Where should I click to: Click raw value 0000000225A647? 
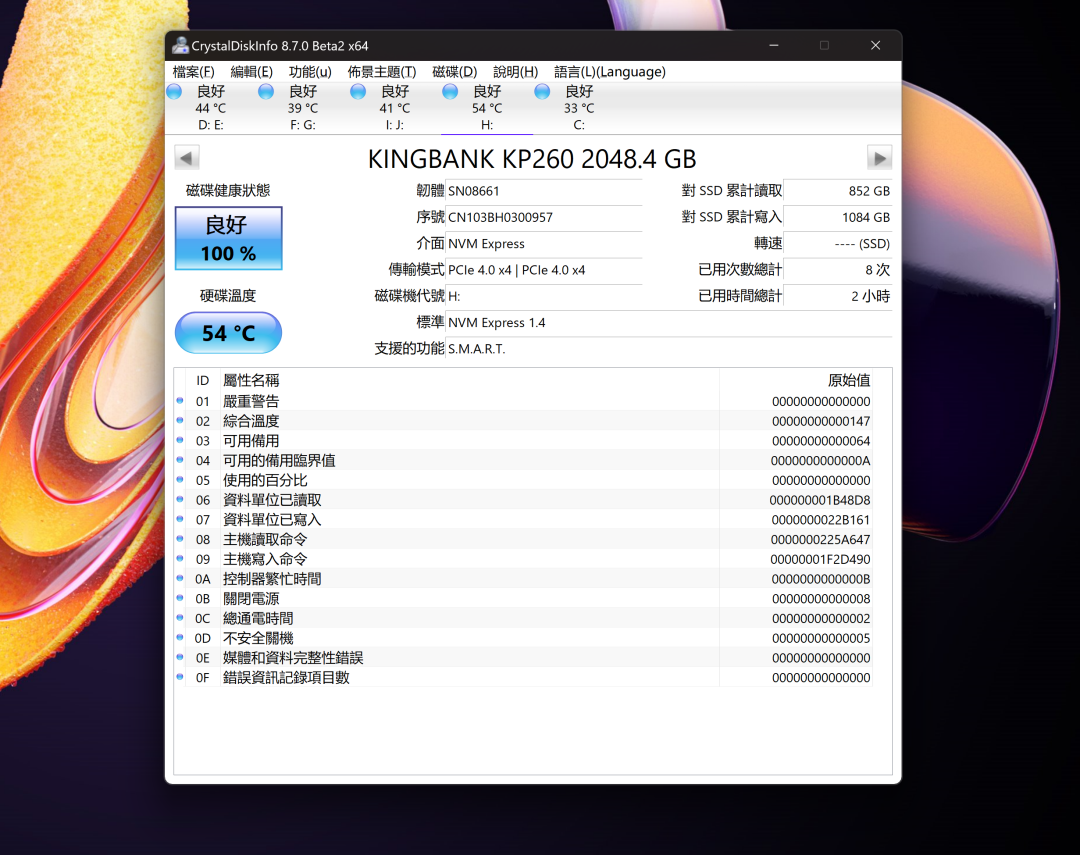click(x=820, y=539)
